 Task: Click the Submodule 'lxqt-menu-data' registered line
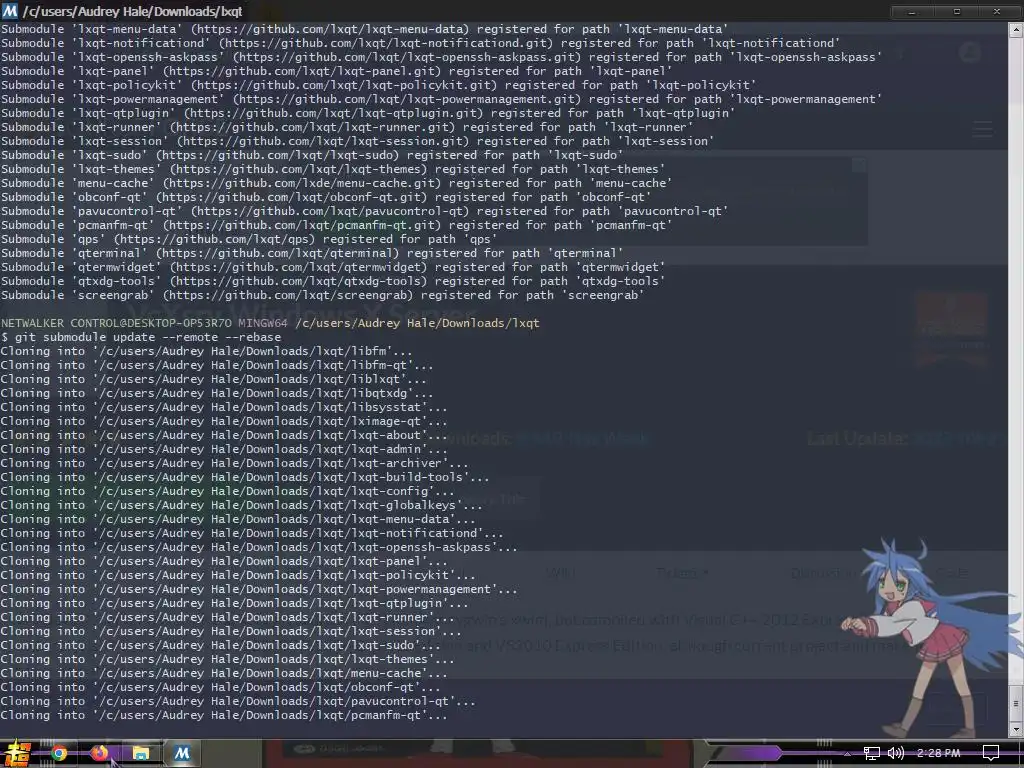pos(364,29)
